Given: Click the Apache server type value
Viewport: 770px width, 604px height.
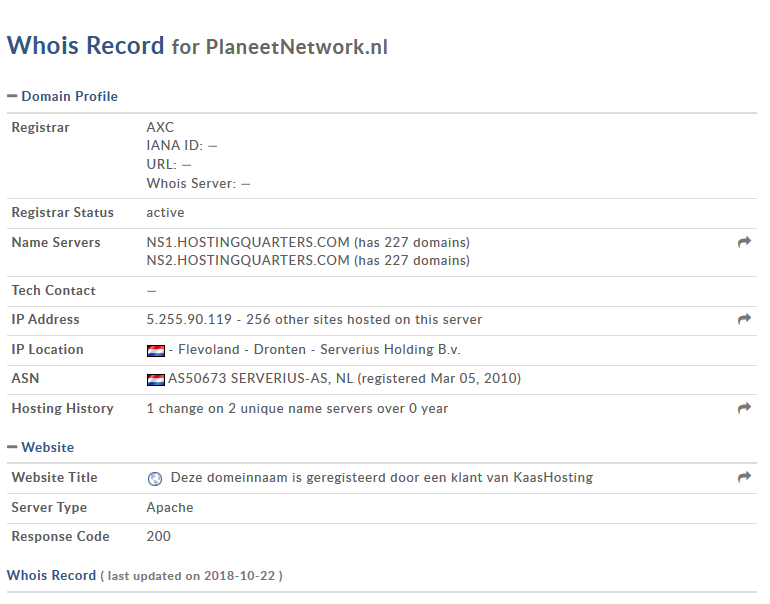Looking at the screenshot, I should [x=170, y=507].
